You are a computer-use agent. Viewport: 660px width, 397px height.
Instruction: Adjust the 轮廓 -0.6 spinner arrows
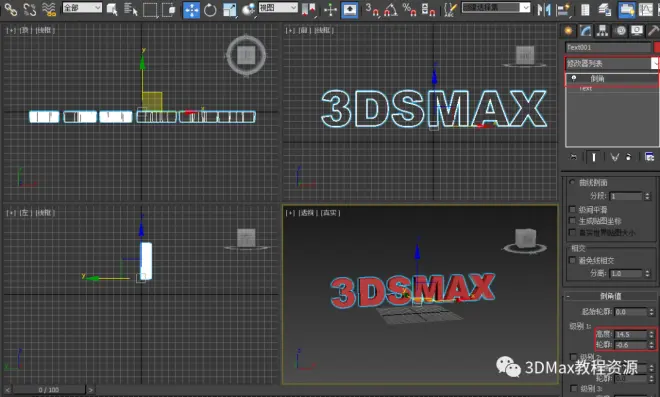point(652,345)
